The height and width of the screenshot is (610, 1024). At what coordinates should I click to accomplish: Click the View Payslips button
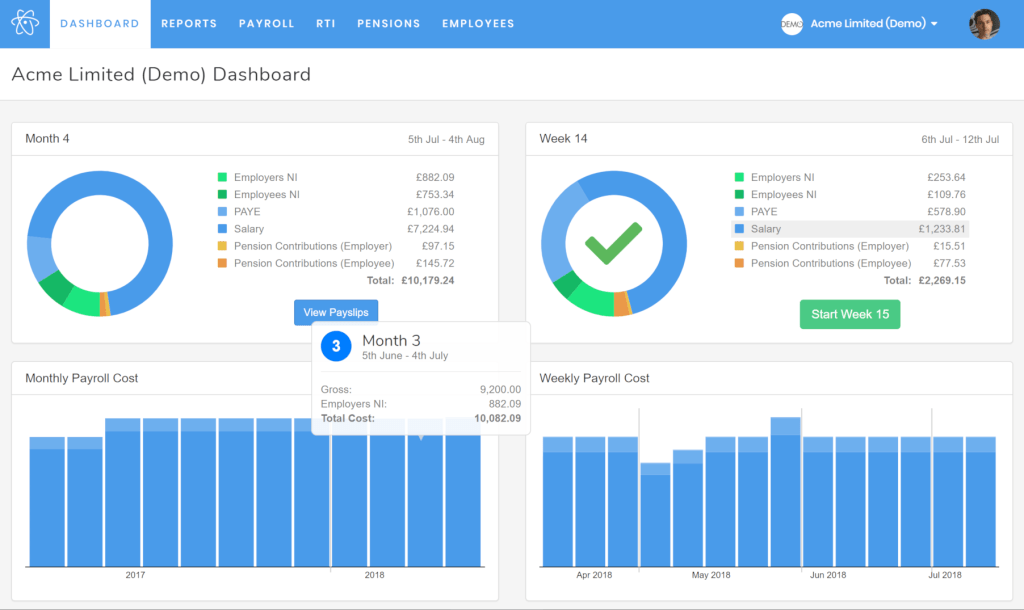click(336, 312)
